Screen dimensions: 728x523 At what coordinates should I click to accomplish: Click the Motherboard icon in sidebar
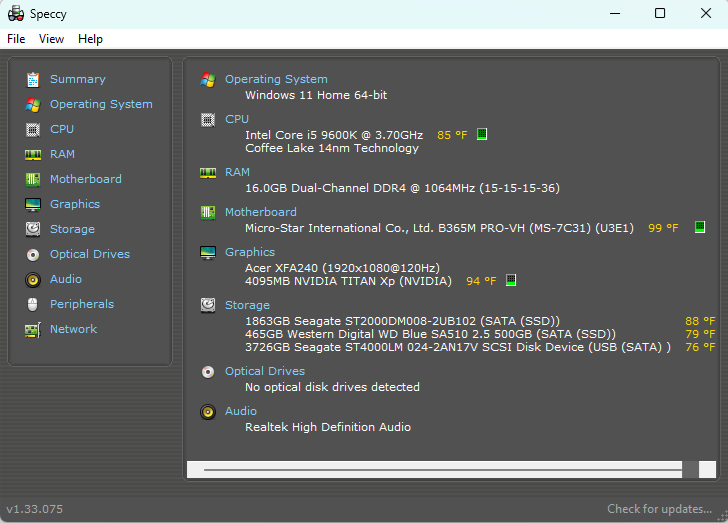[32, 179]
